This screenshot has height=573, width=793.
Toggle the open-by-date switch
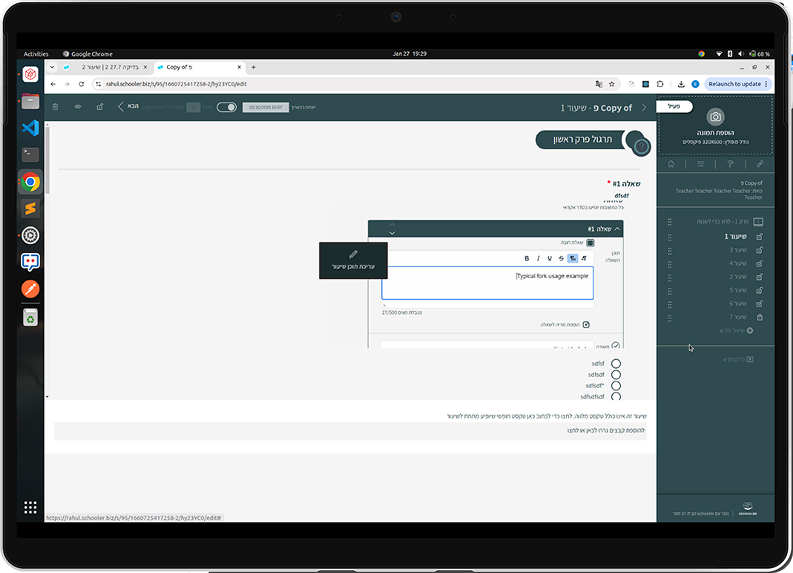coord(227,107)
